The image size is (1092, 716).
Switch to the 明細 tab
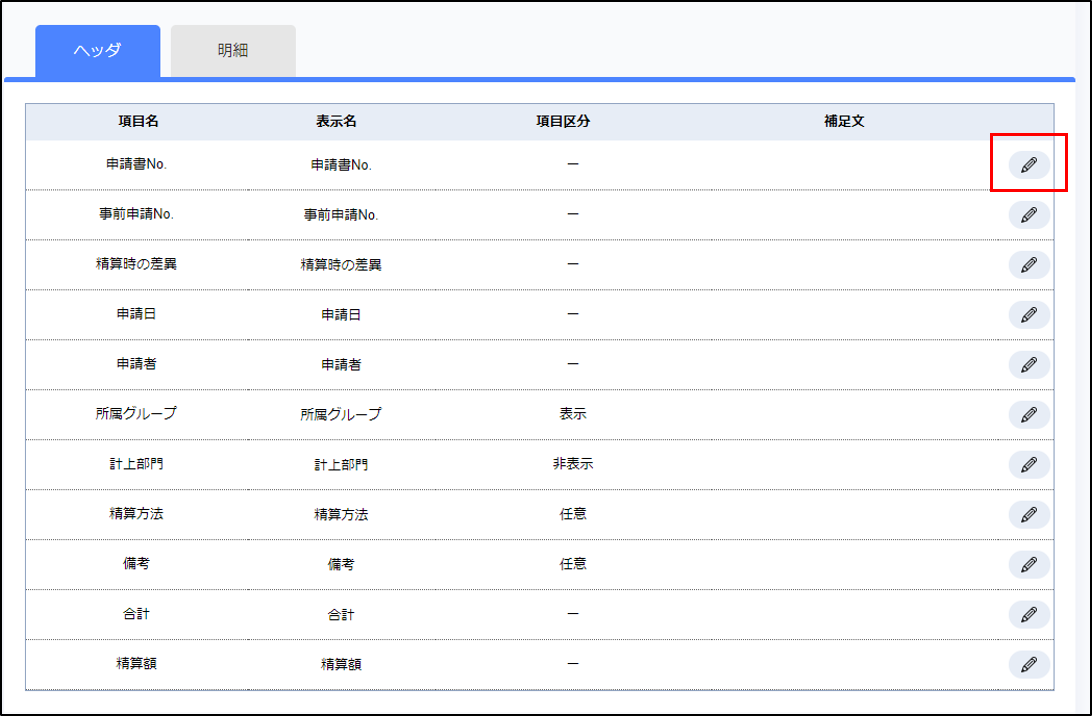click(x=233, y=51)
